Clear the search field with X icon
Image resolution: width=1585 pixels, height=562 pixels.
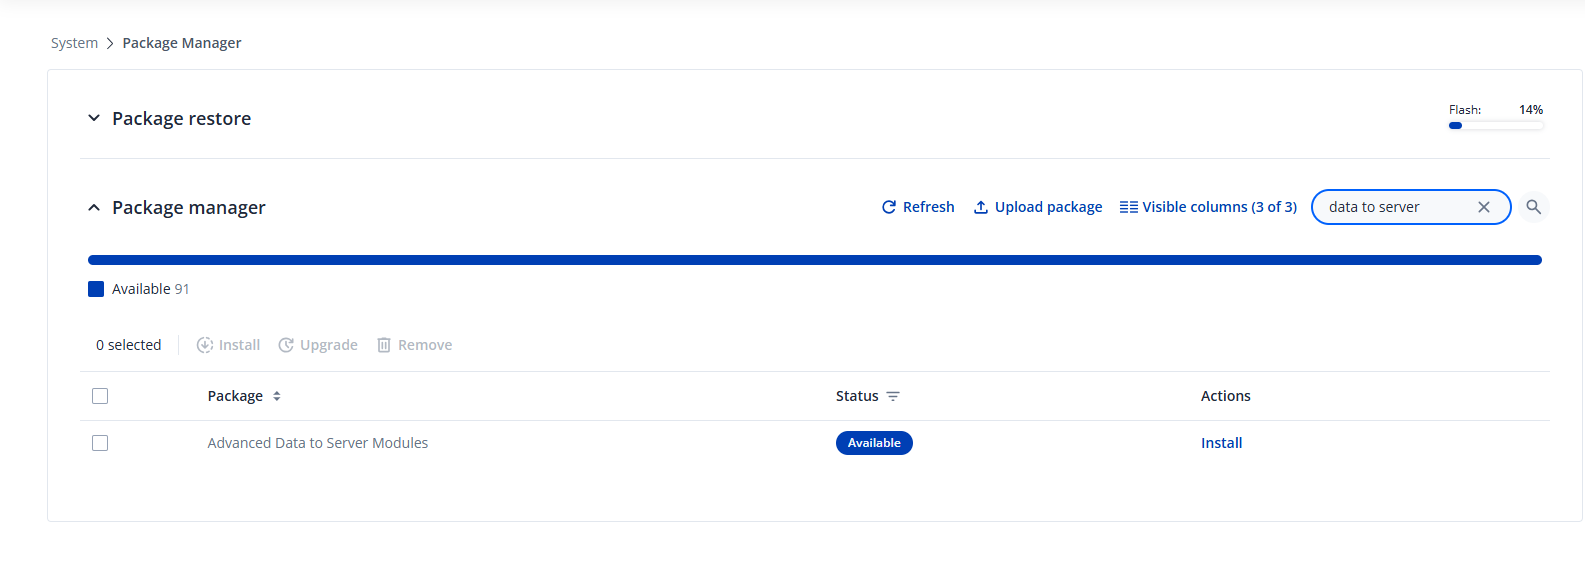tap(1484, 207)
